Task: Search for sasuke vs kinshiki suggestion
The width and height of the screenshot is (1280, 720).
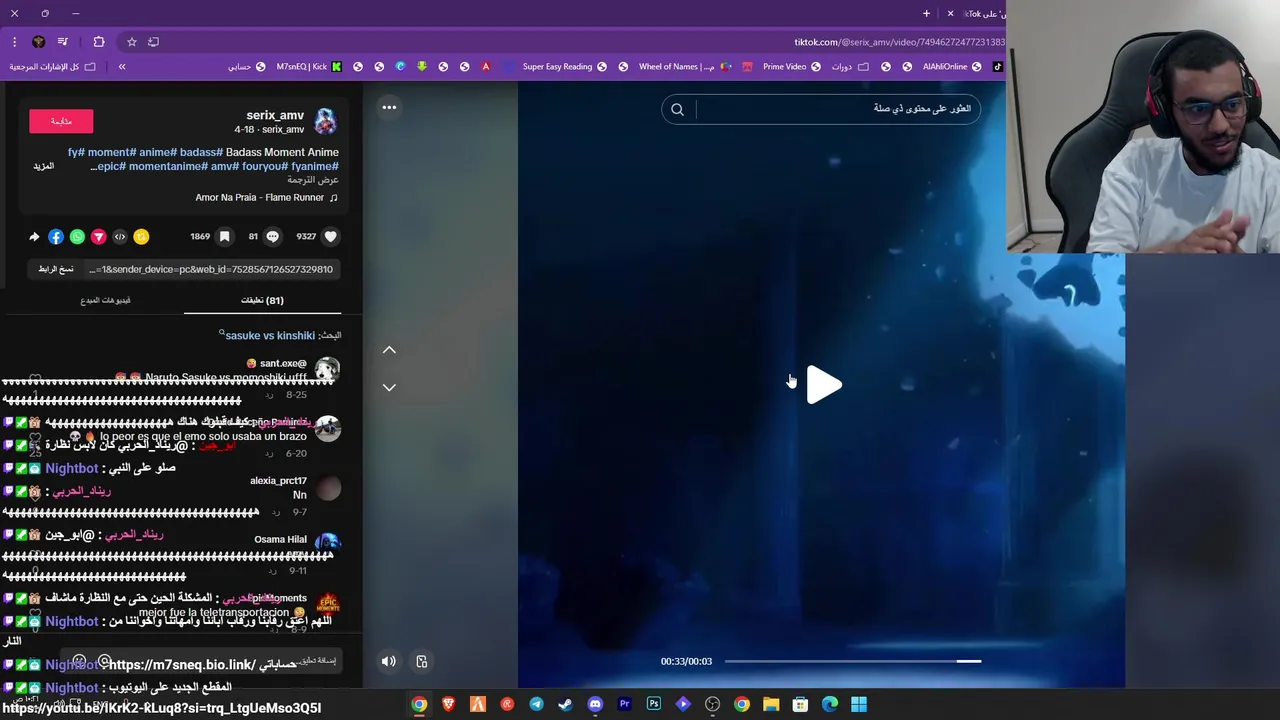Action: click(x=270, y=336)
